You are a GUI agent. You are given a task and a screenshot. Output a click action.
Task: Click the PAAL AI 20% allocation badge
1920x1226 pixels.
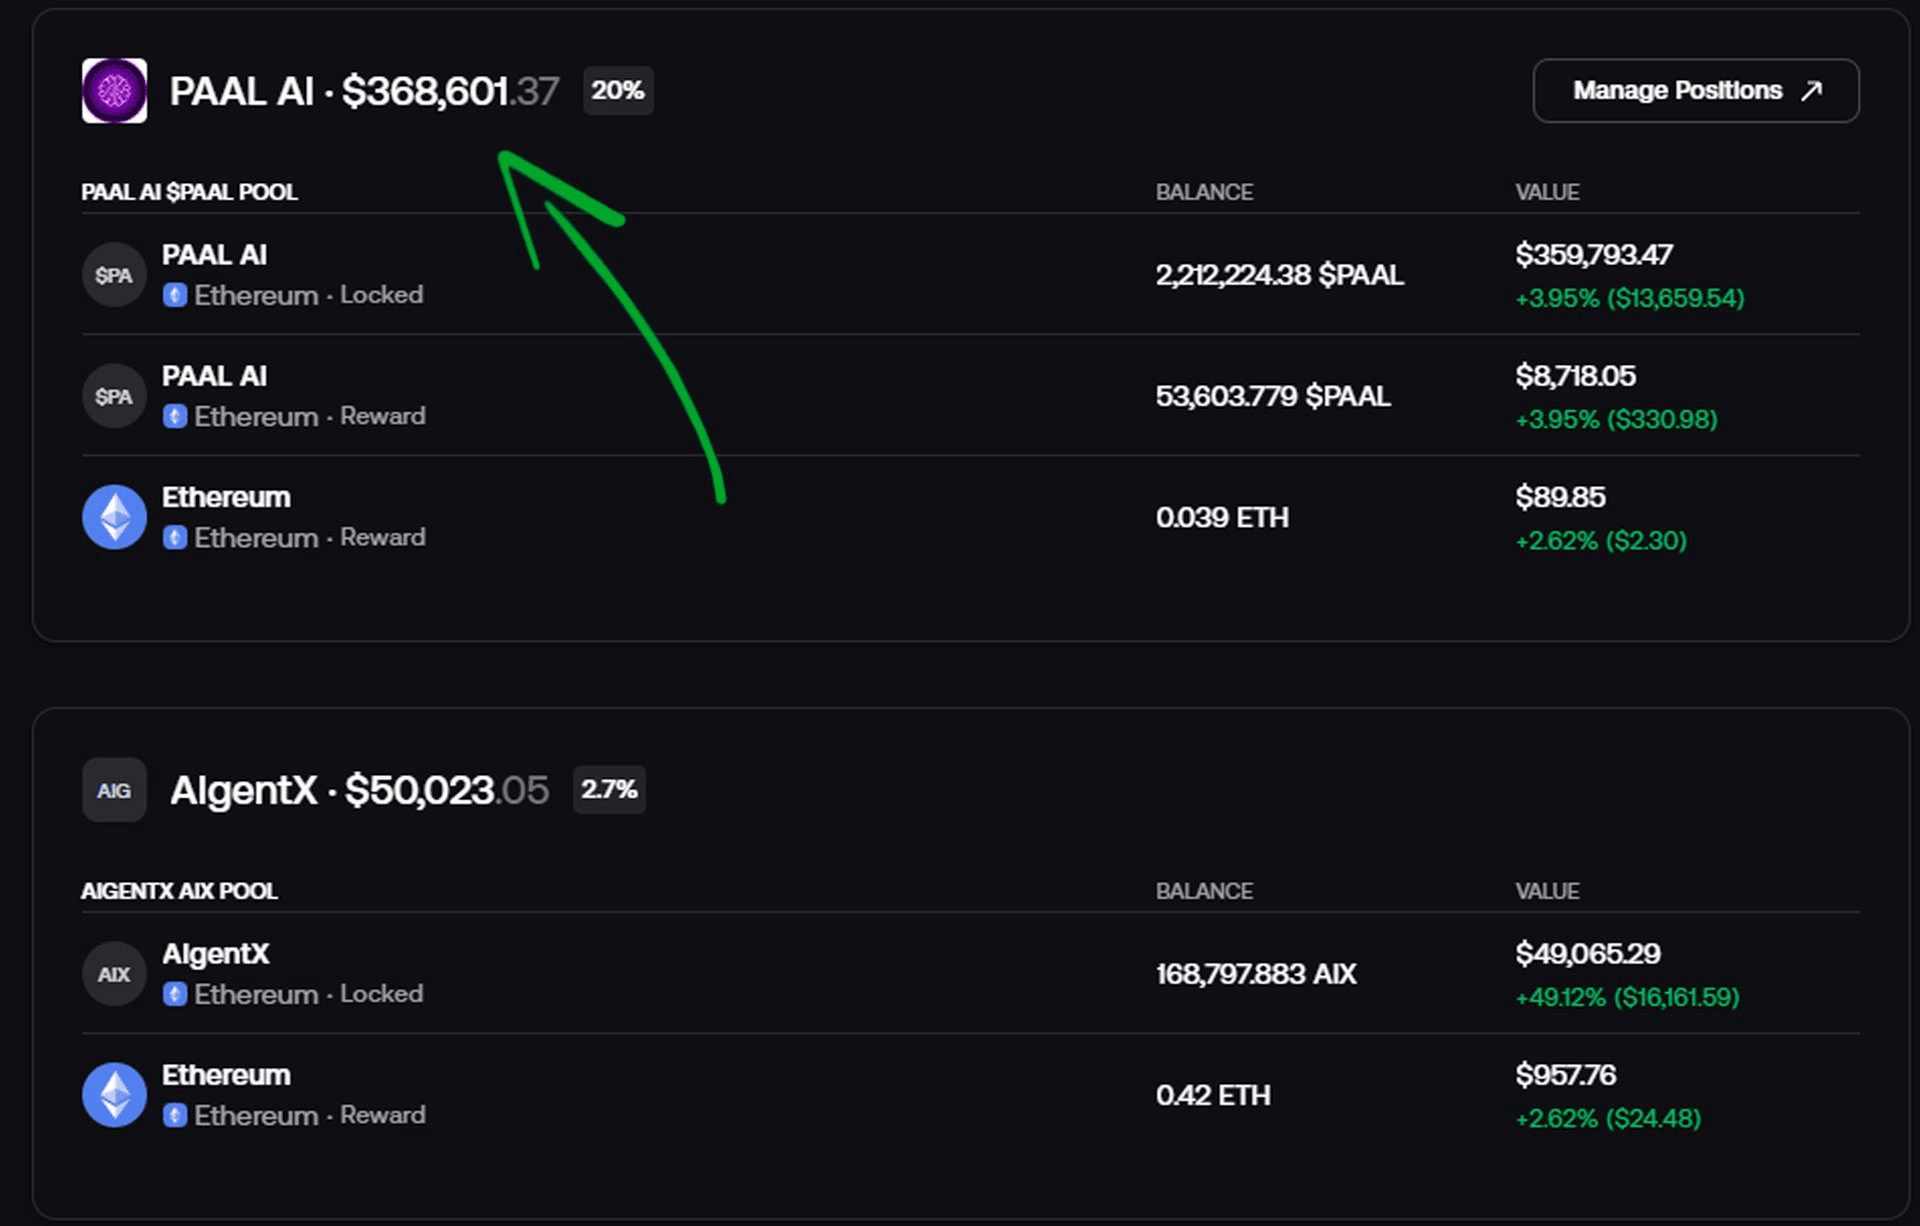tap(617, 91)
